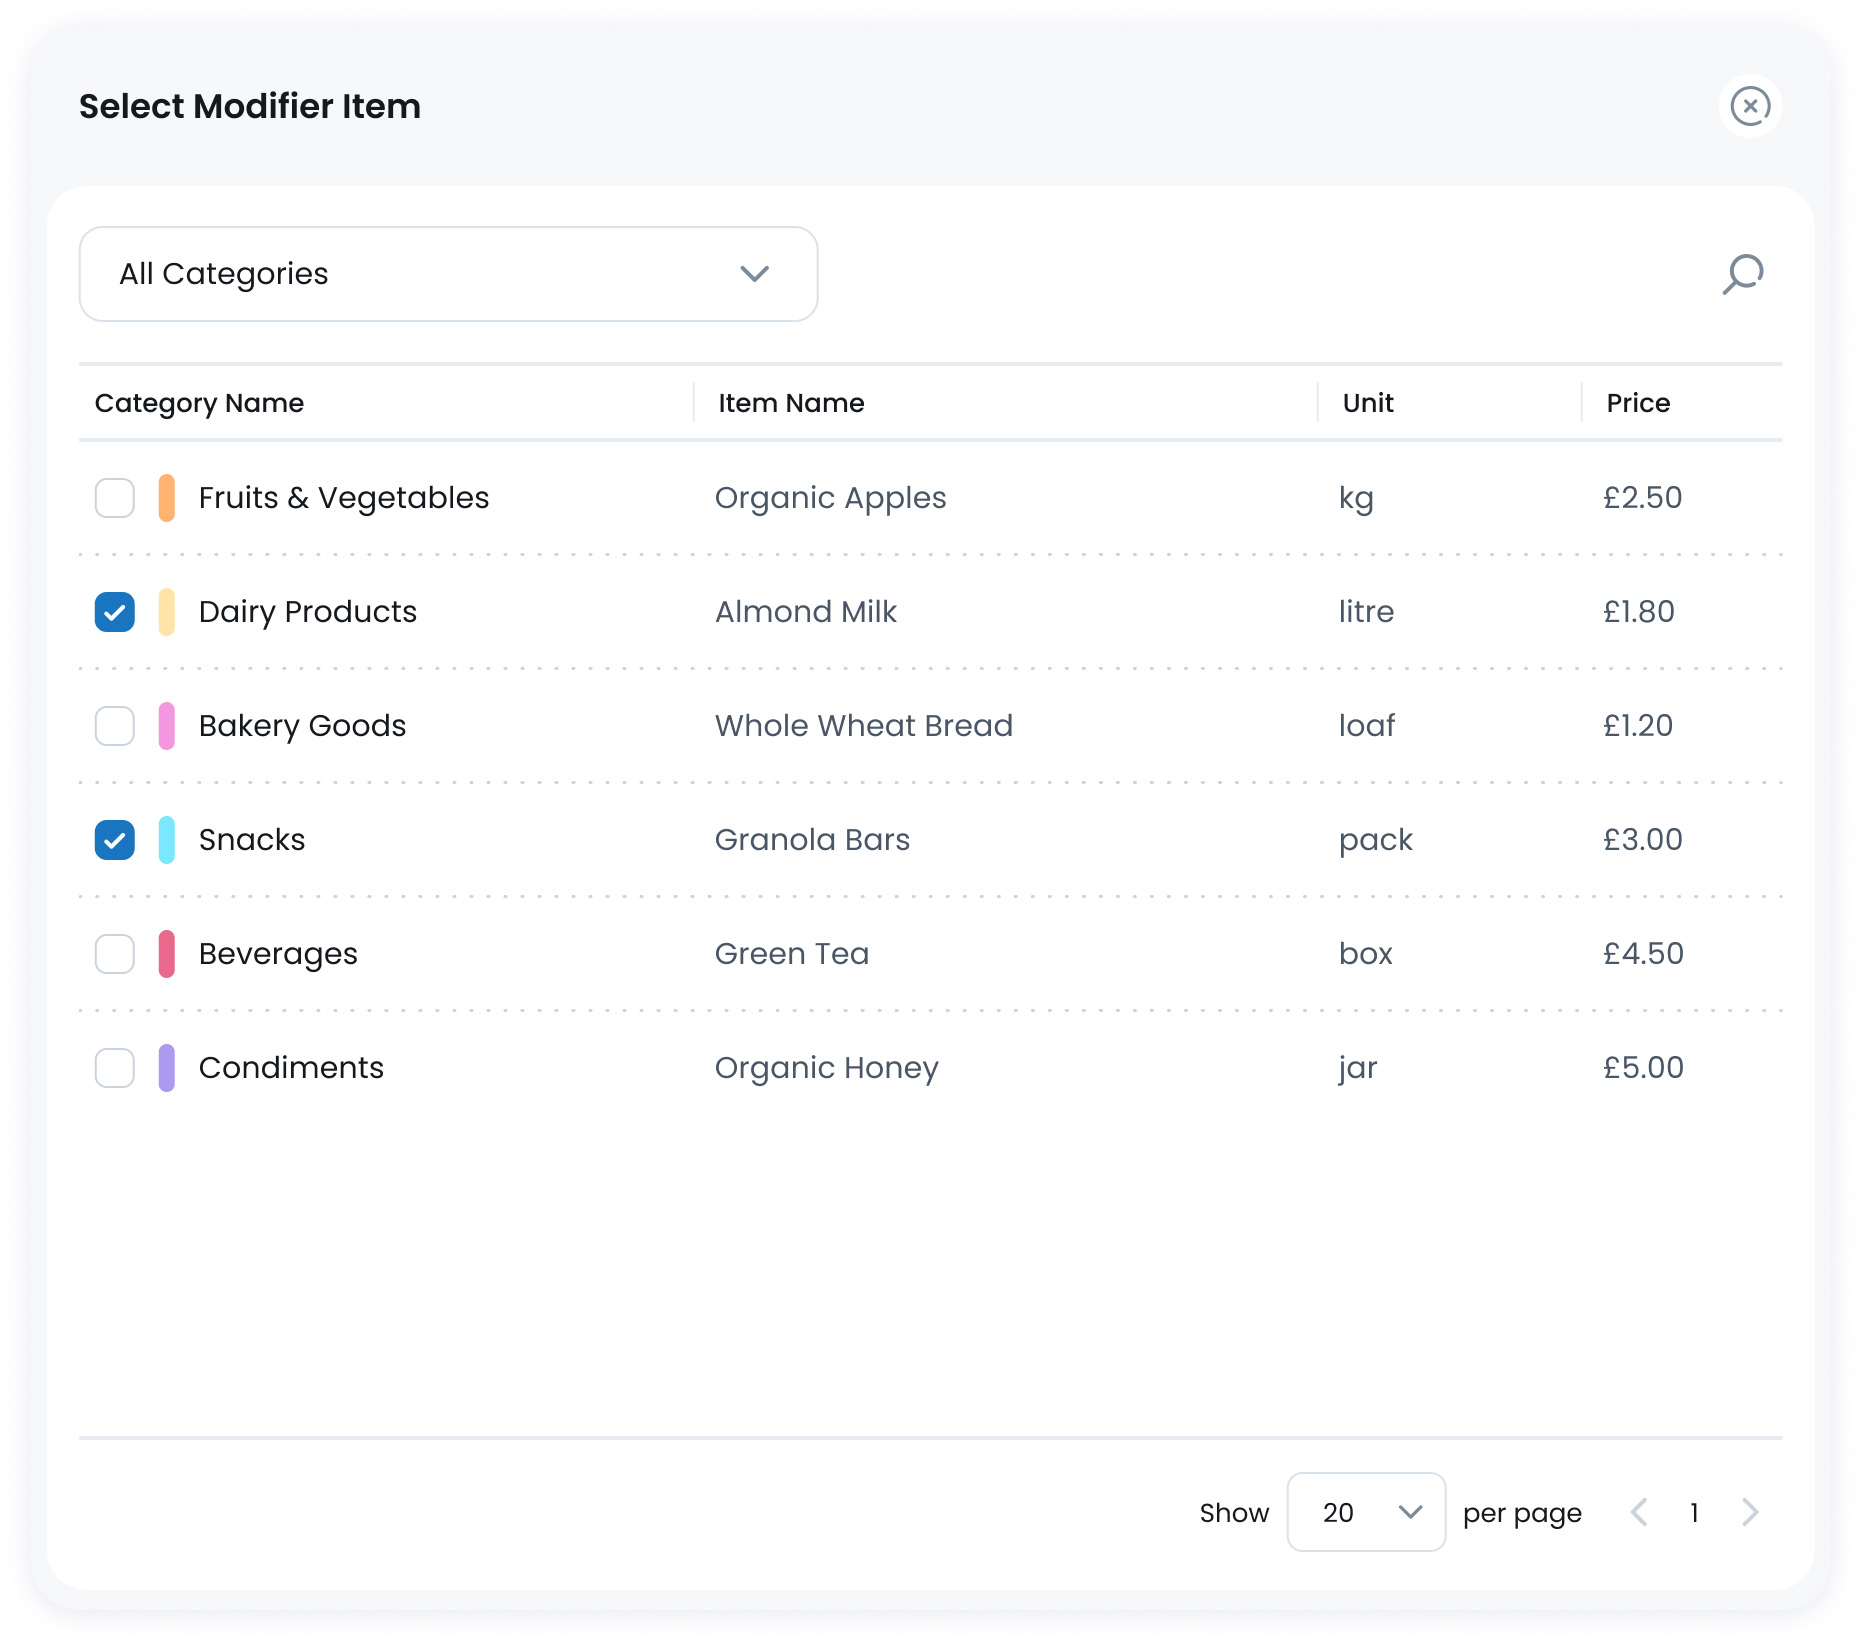Click the cyan Snacks color tag

167,840
